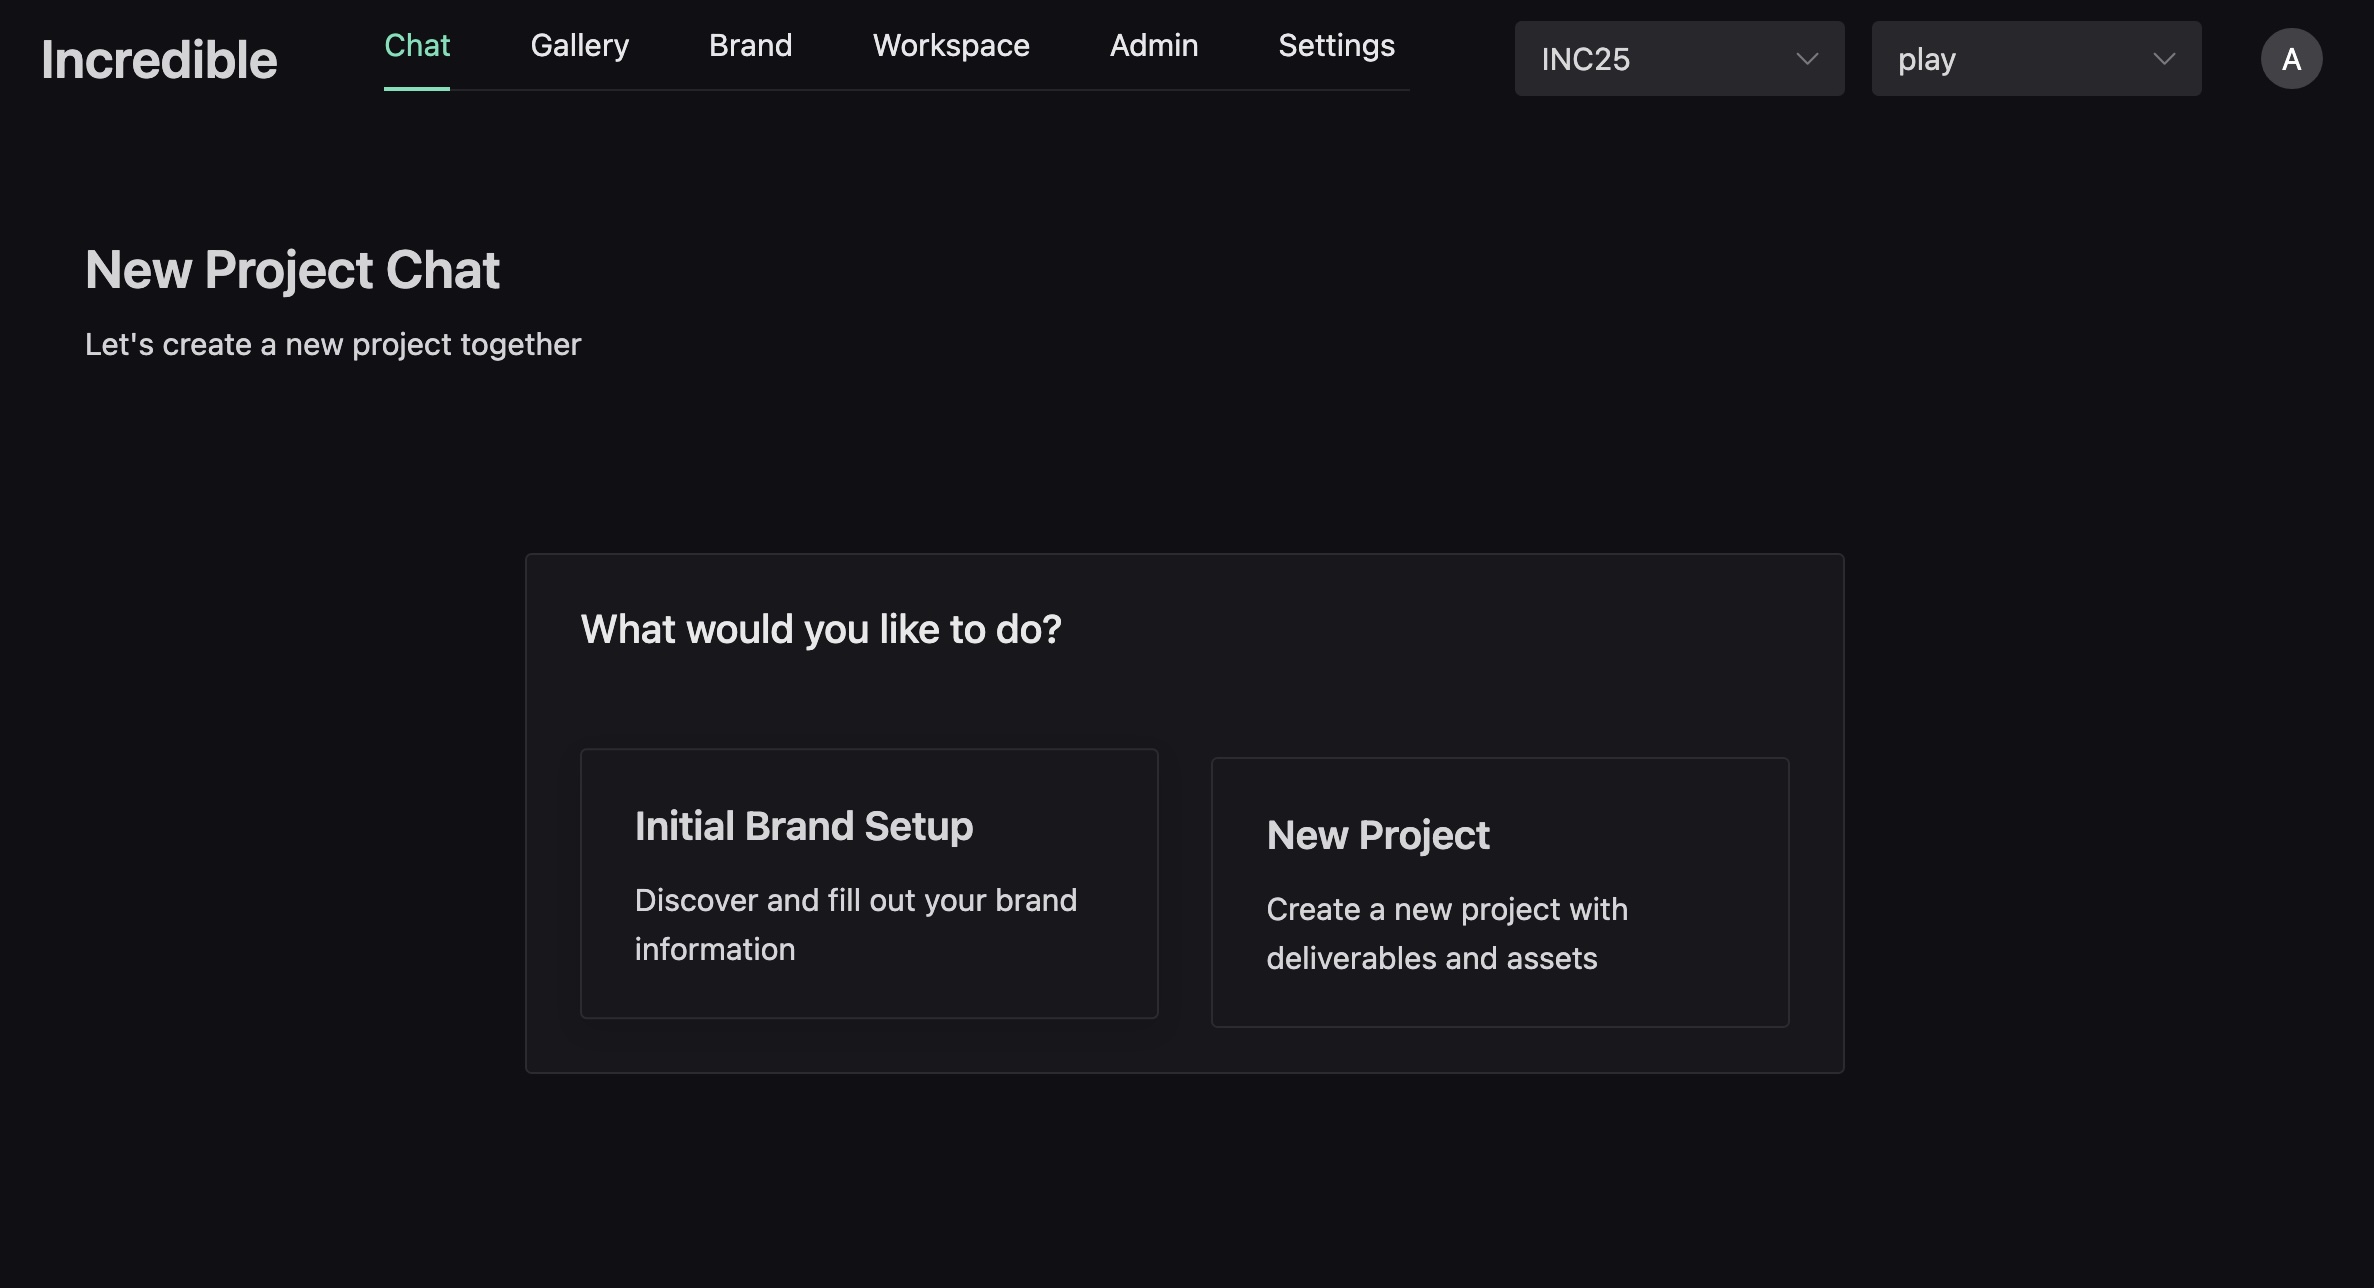2374x1288 pixels.
Task: Switch to the Chat tab
Action: coord(417,46)
